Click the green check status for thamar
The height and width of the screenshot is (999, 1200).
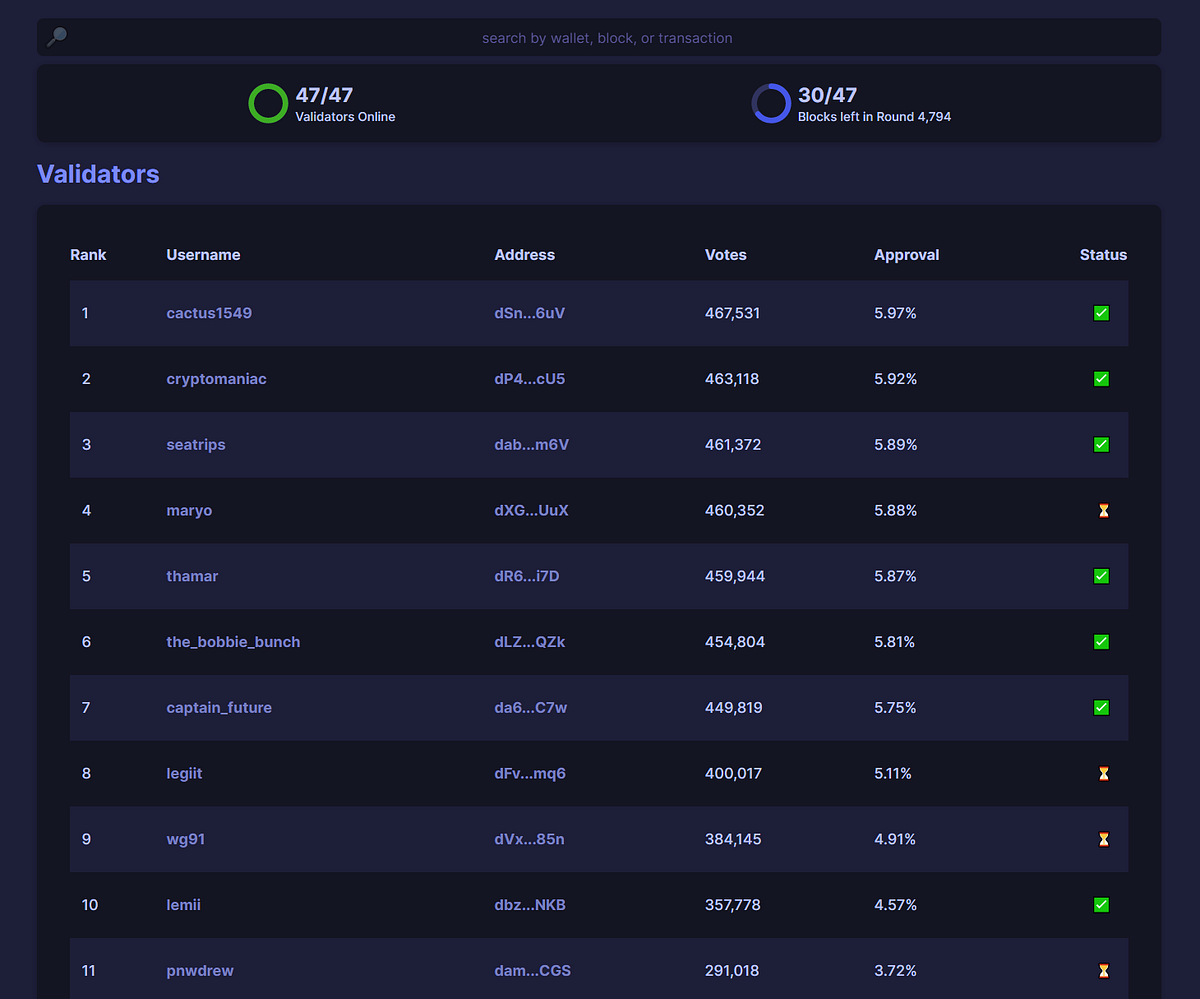1101,576
